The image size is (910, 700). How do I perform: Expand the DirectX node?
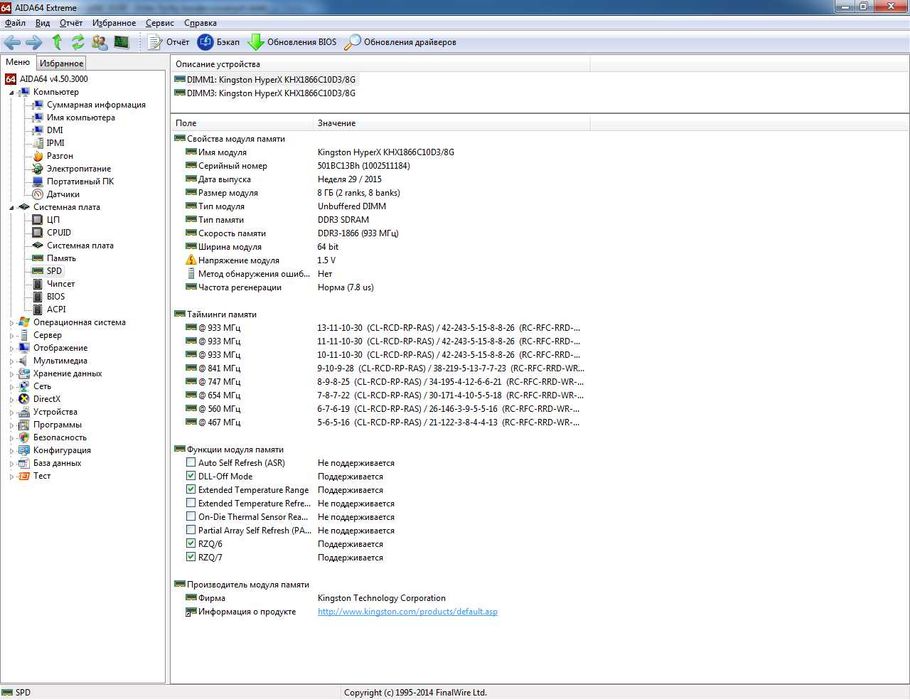[12, 399]
